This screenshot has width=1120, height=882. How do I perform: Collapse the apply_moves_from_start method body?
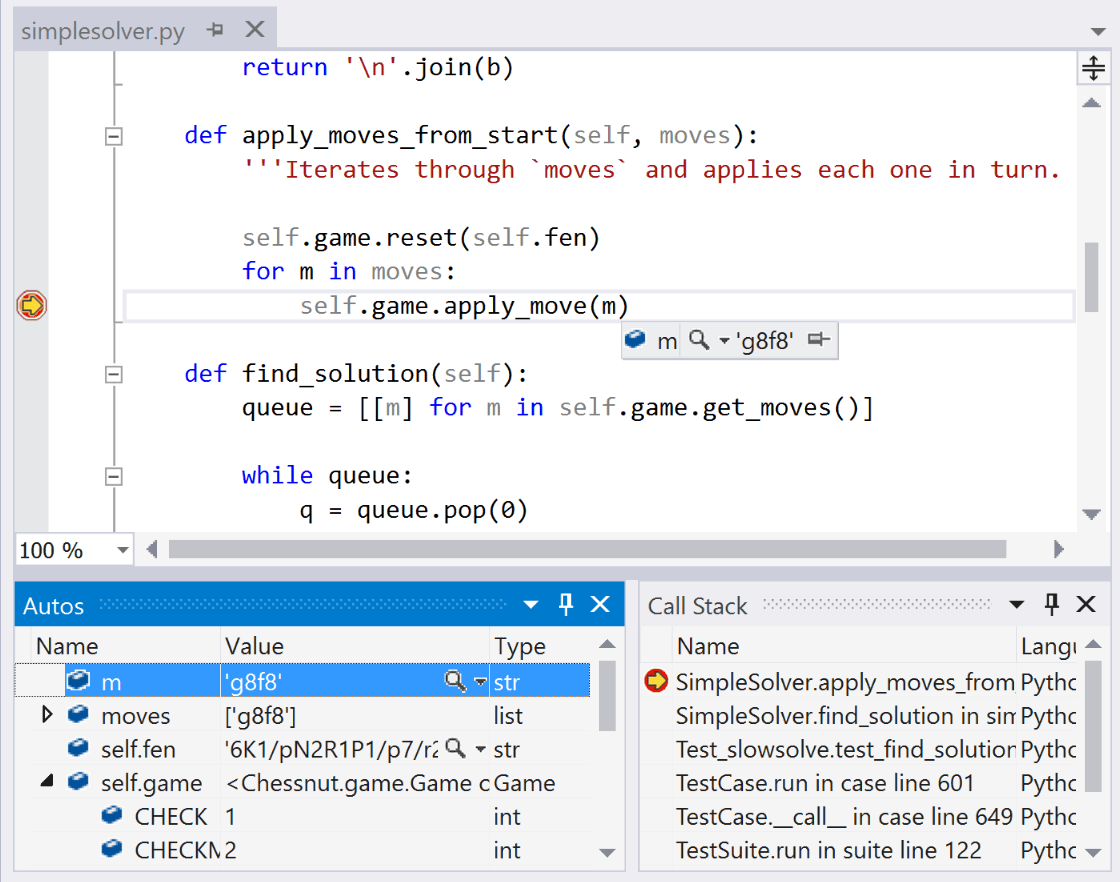click(113, 136)
